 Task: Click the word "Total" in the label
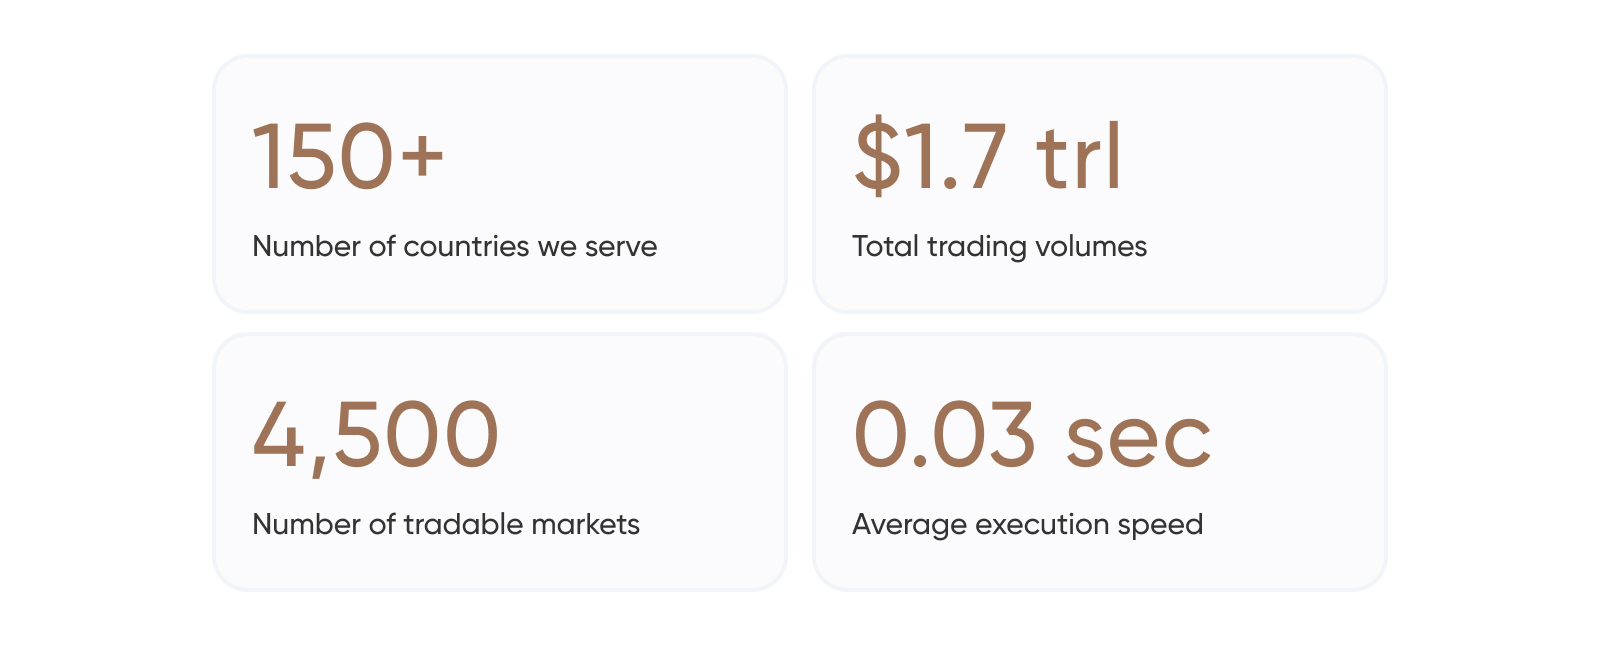[x=885, y=246]
